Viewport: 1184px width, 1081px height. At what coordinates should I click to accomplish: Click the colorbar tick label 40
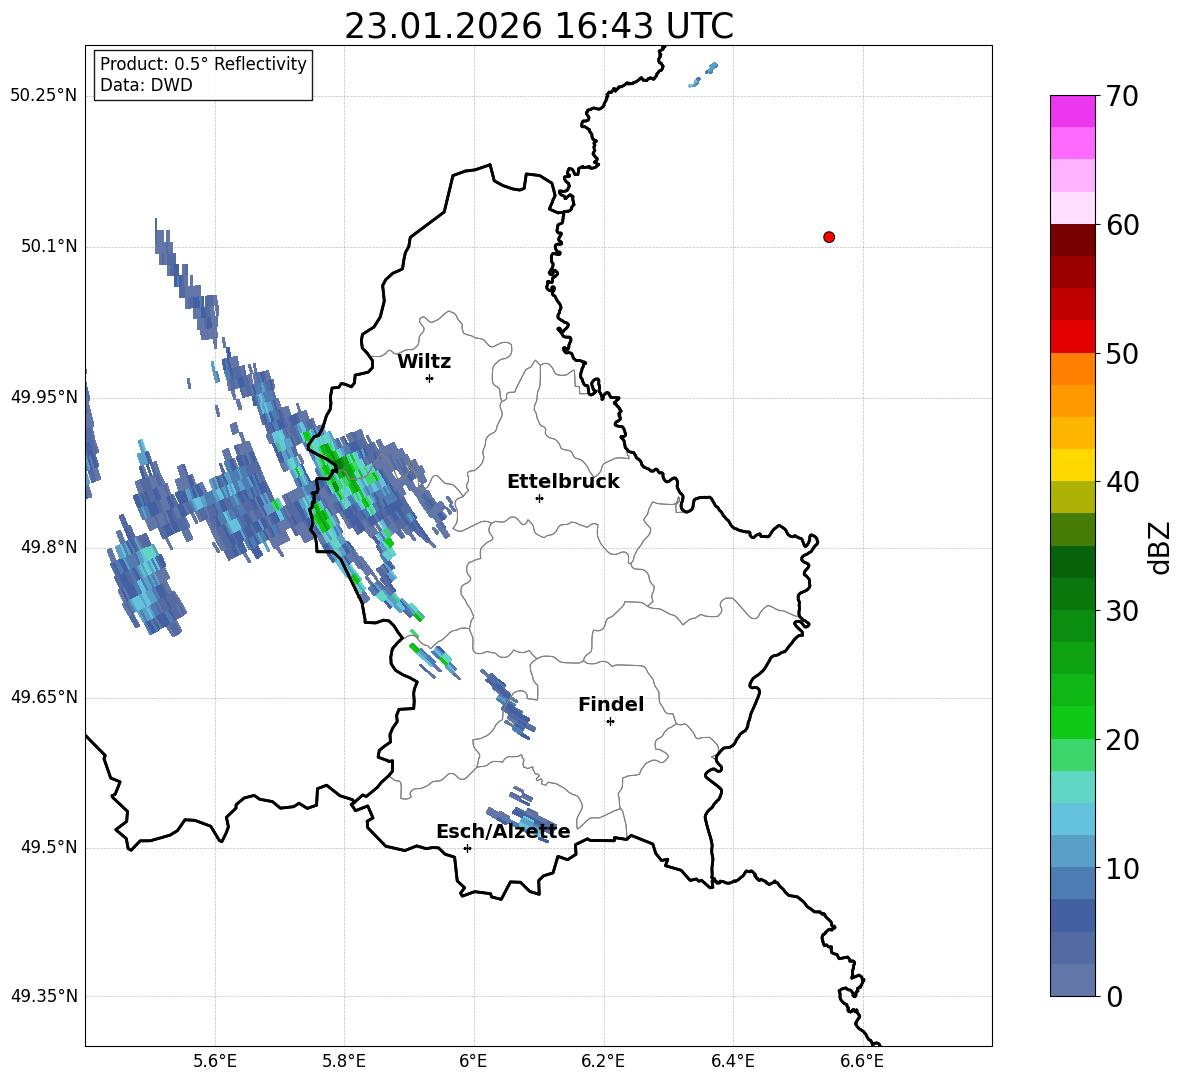1122,482
